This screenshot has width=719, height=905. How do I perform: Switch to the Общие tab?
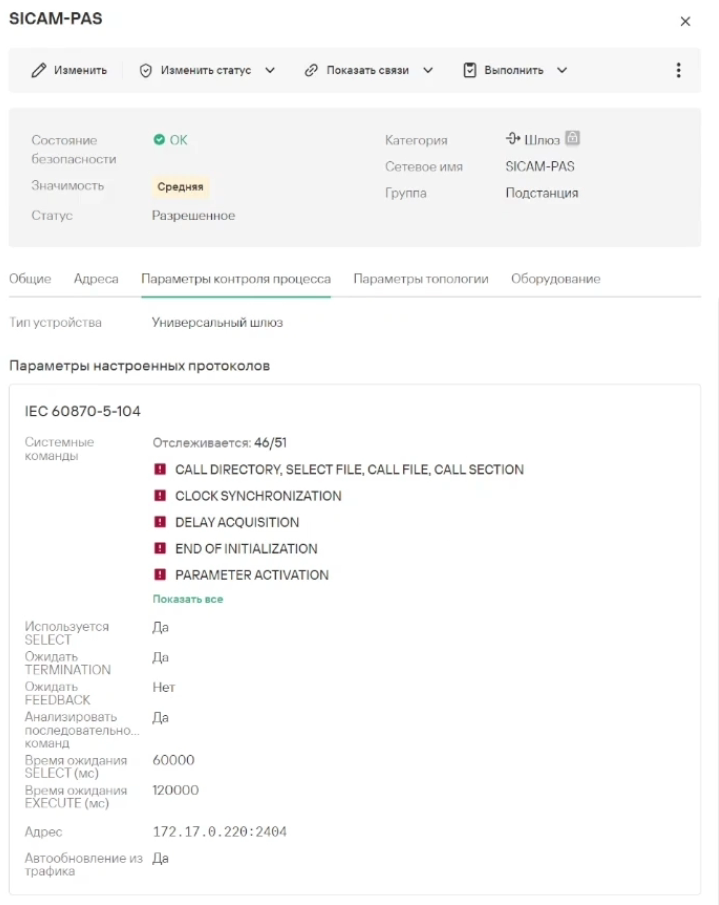click(30, 279)
